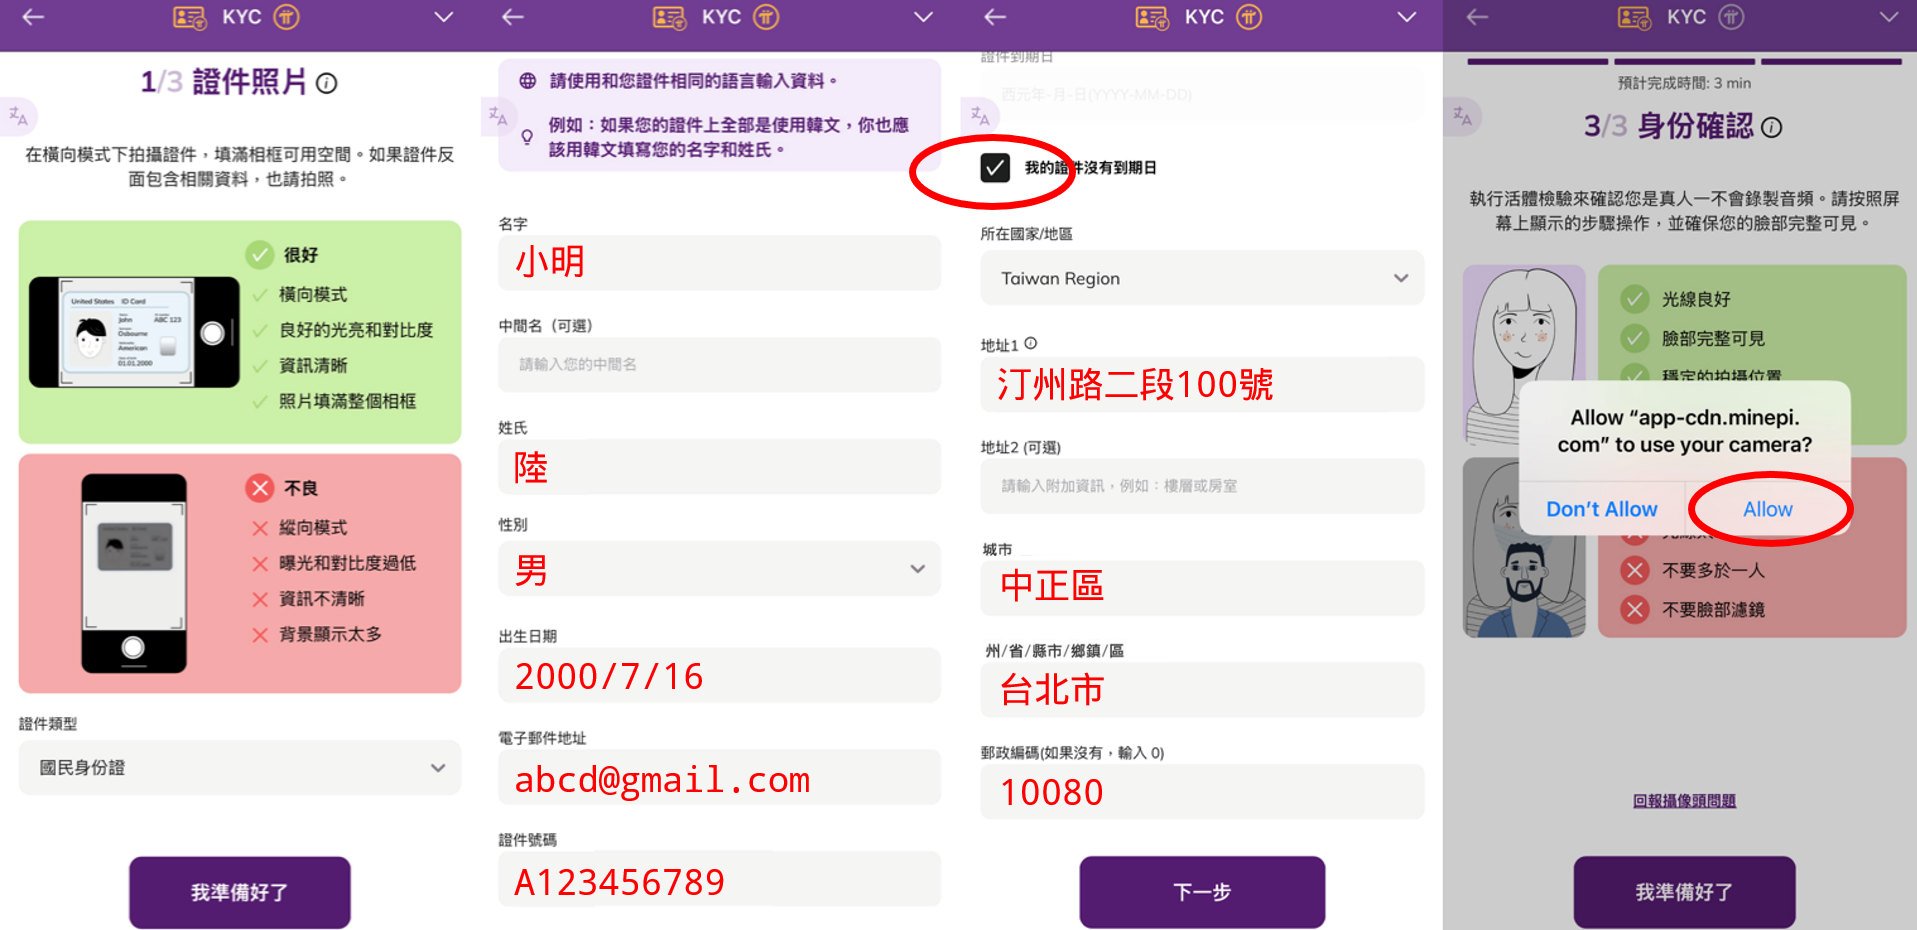Tap the Pi coin icon next to KYC
This screenshot has width=1917, height=930.
point(288,17)
